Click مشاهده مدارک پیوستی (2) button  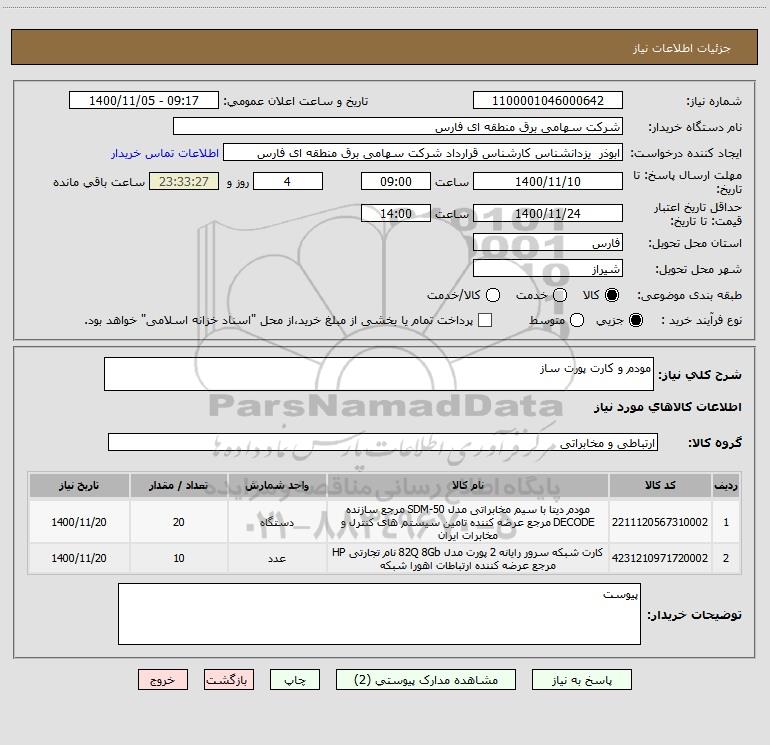(x=426, y=680)
